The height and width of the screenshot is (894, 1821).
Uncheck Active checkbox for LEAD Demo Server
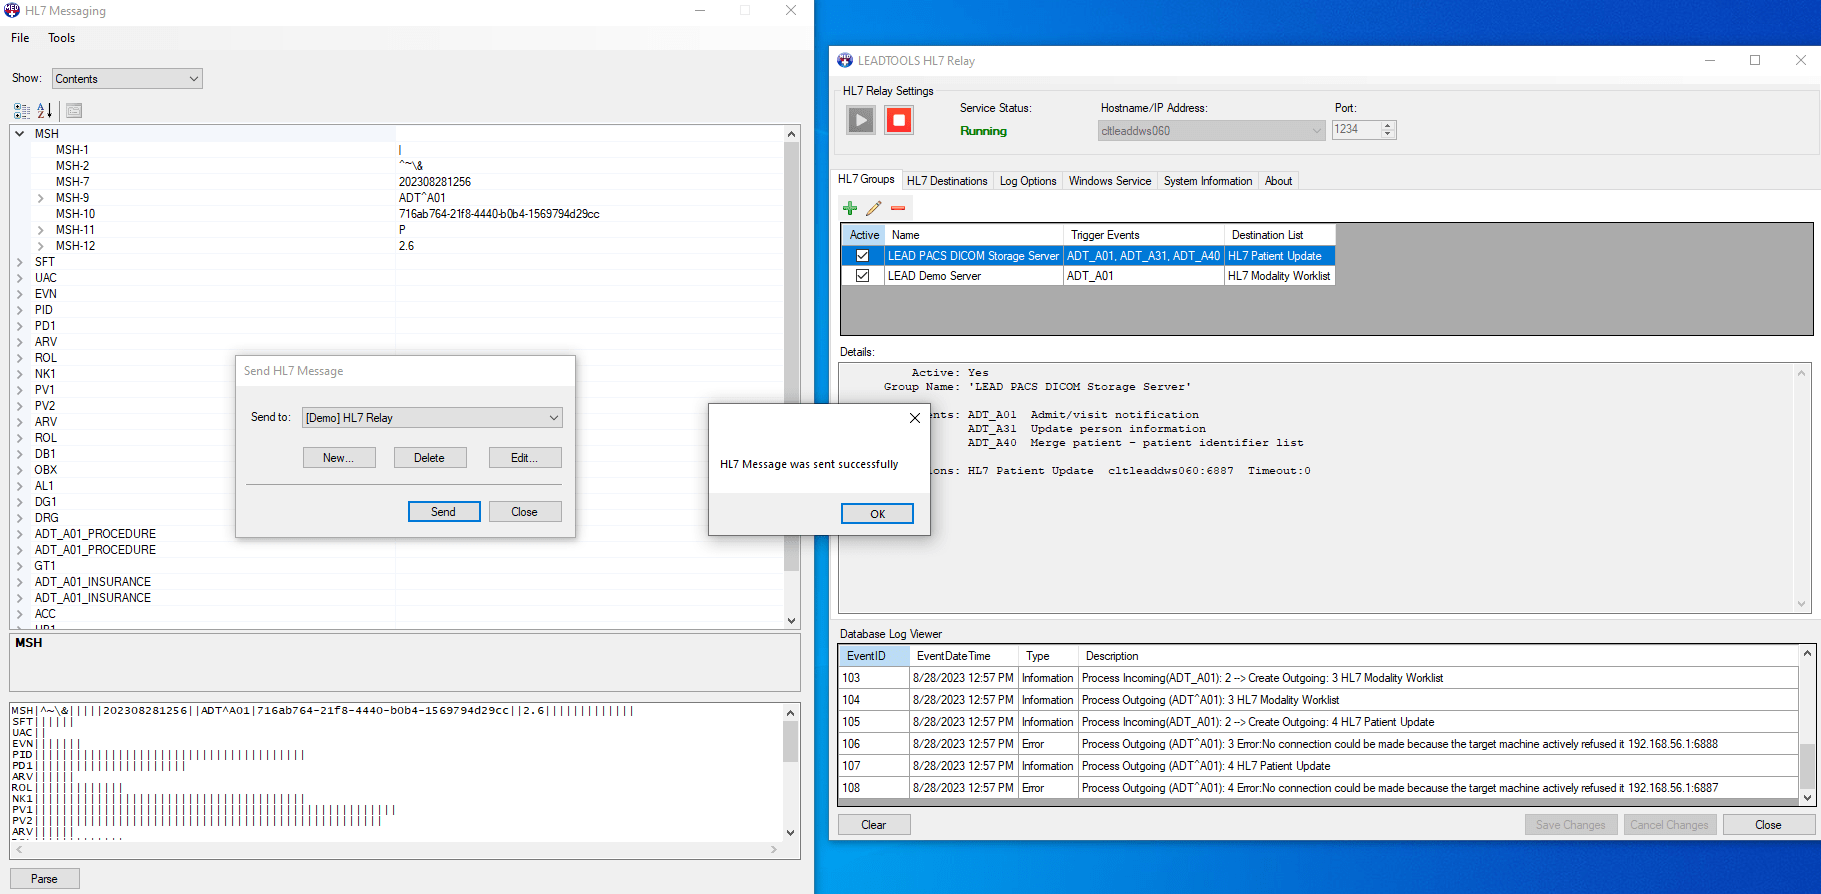pos(862,276)
